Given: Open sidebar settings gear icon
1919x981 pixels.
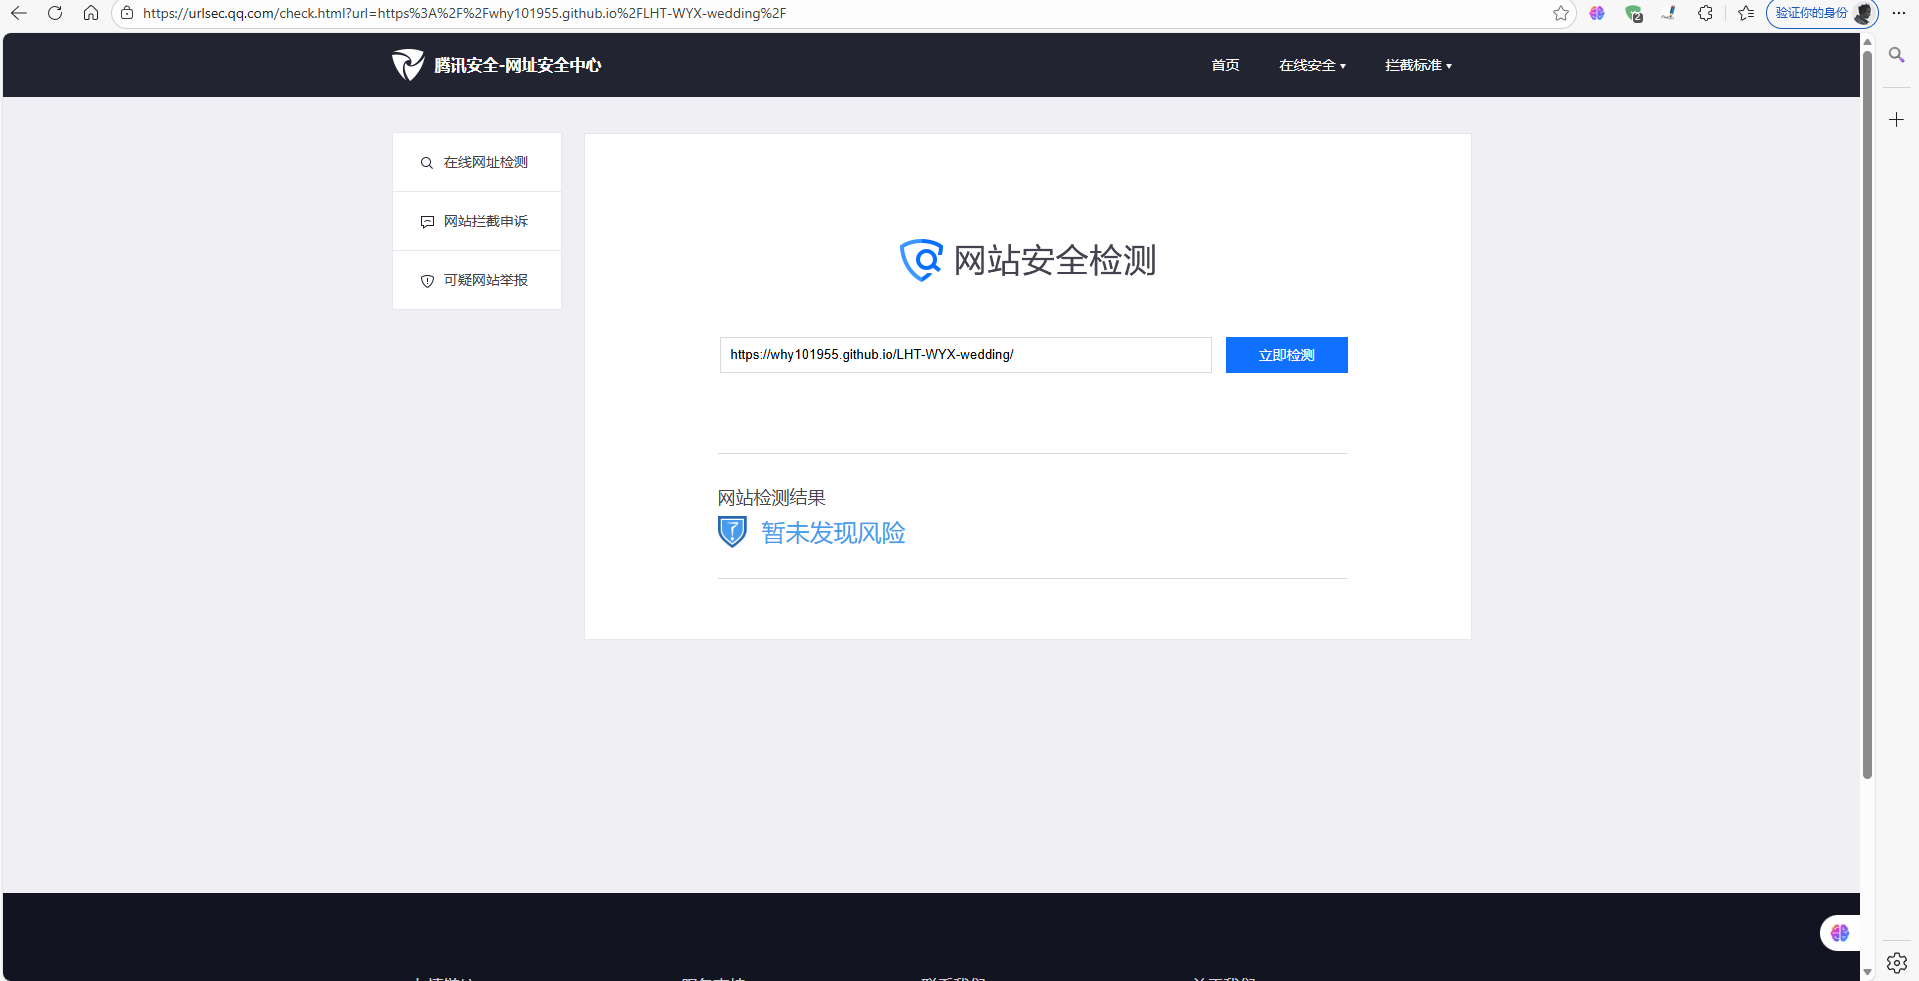Looking at the screenshot, I should [x=1896, y=963].
